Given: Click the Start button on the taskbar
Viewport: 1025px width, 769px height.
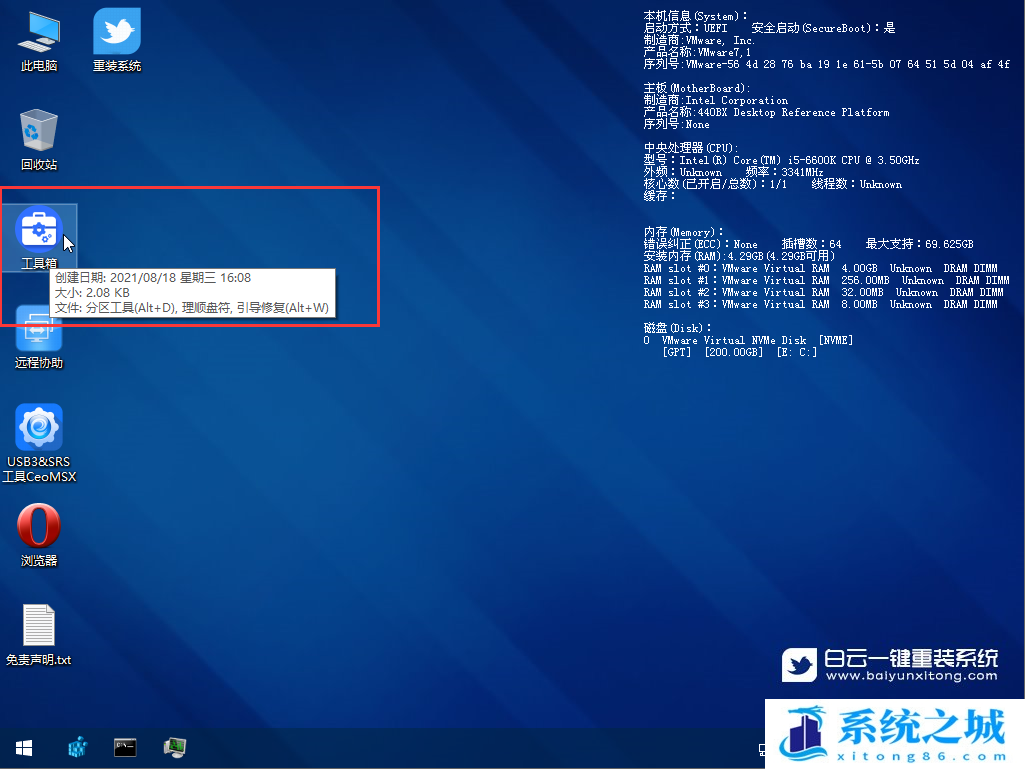Looking at the screenshot, I should (x=23, y=747).
